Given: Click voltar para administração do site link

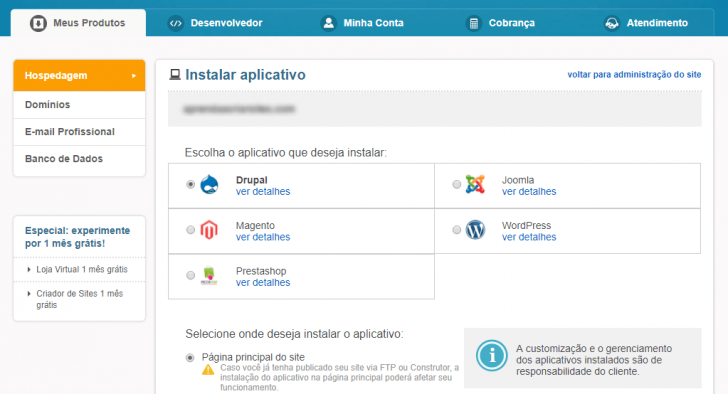Looking at the screenshot, I should (634, 74).
